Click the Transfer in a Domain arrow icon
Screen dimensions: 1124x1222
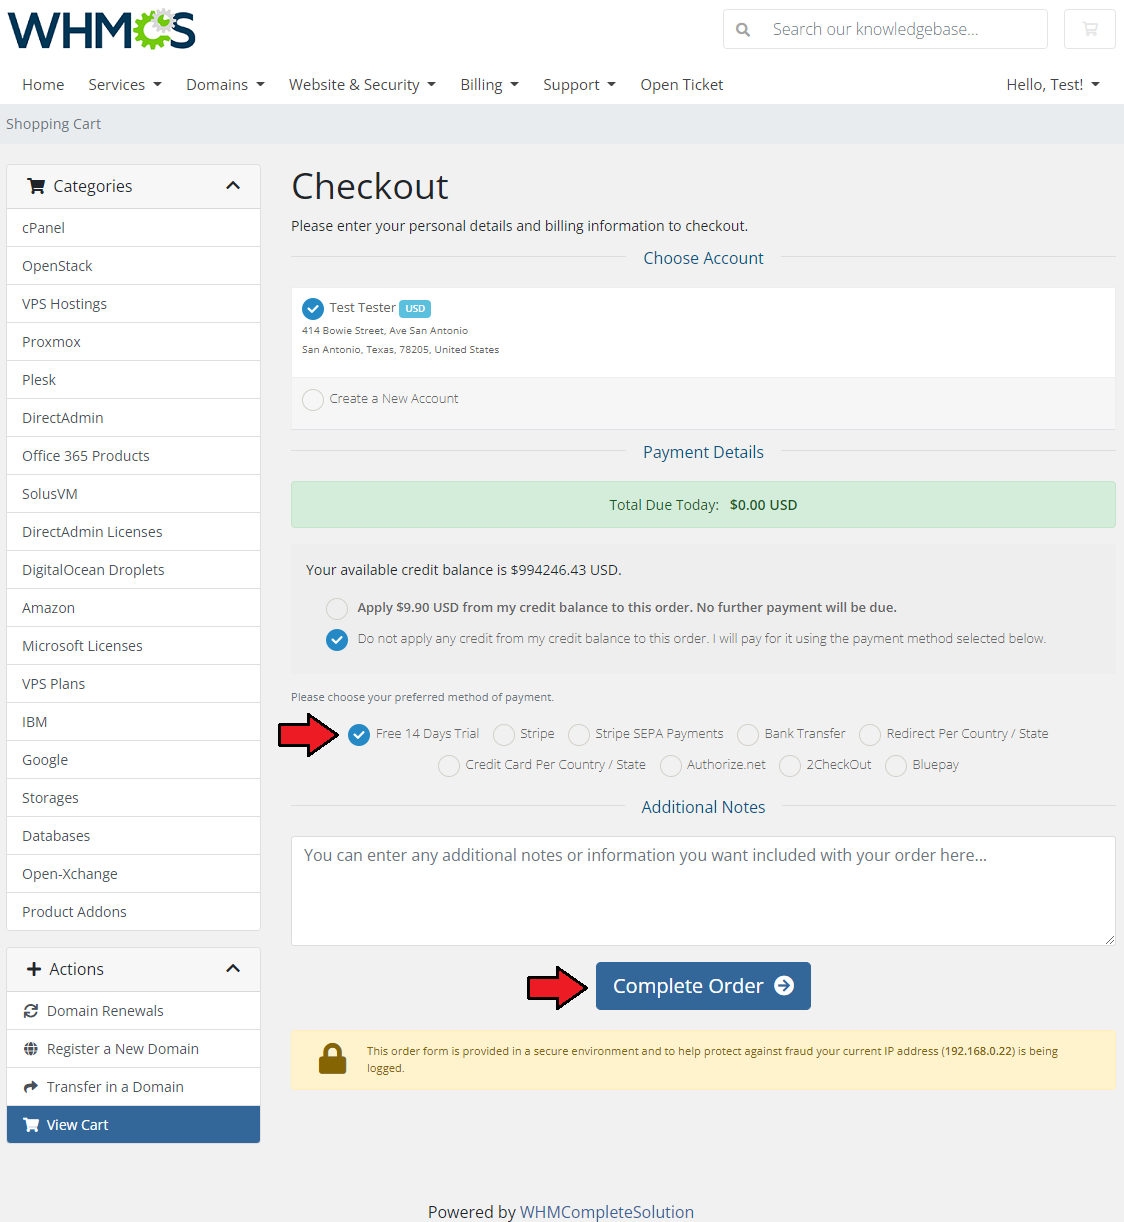[31, 1087]
